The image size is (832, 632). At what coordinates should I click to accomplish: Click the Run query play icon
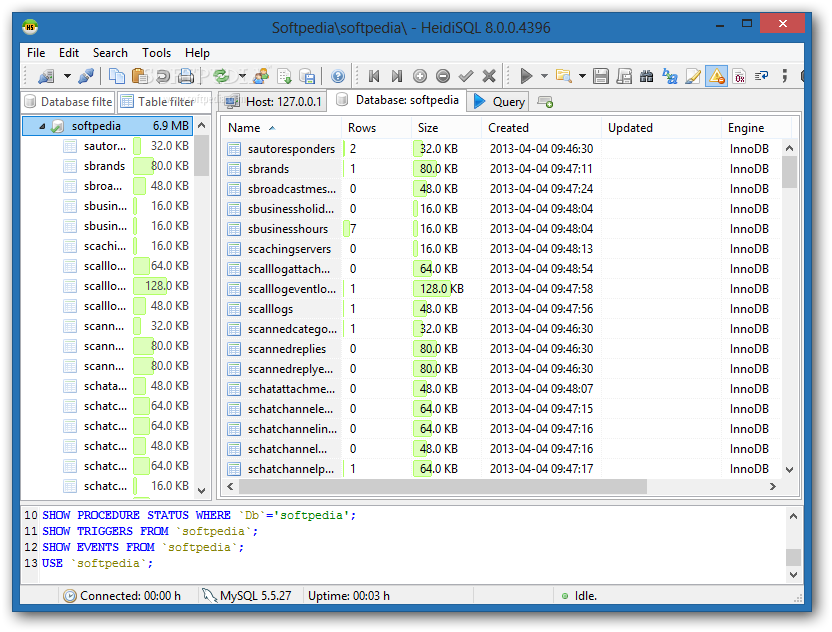click(525, 76)
